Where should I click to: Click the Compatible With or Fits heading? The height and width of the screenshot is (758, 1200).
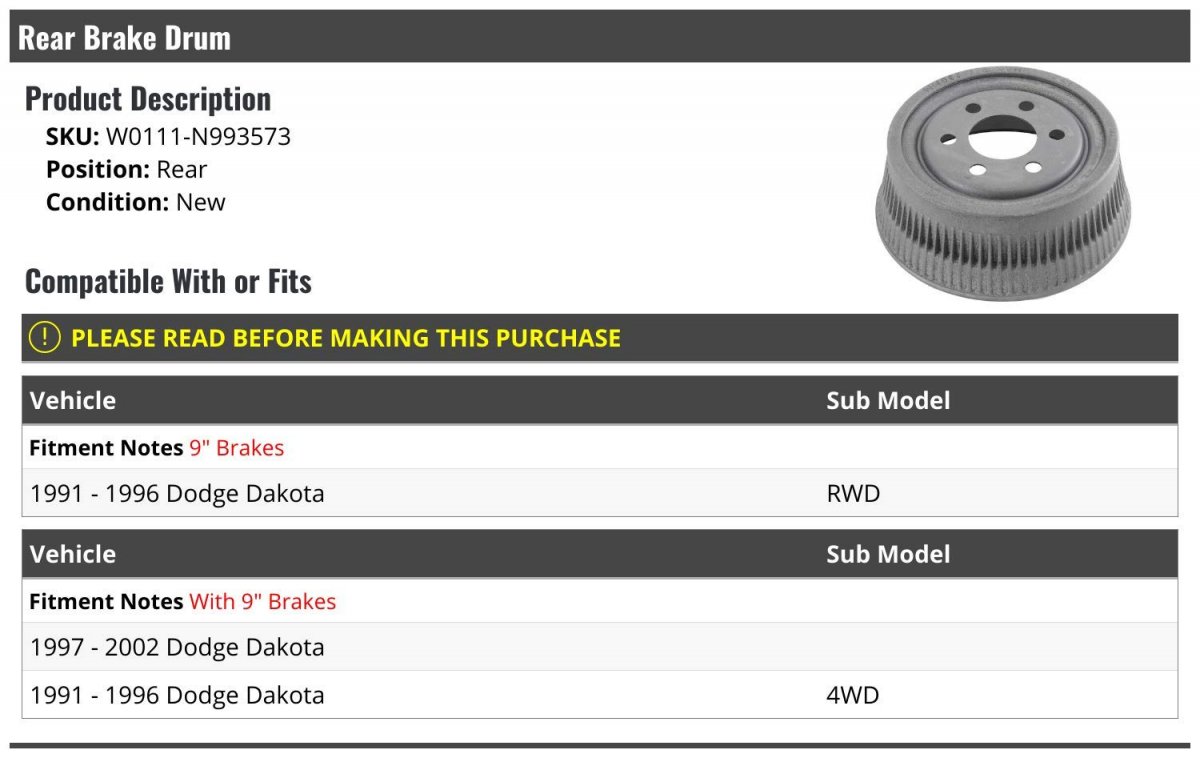point(168,282)
